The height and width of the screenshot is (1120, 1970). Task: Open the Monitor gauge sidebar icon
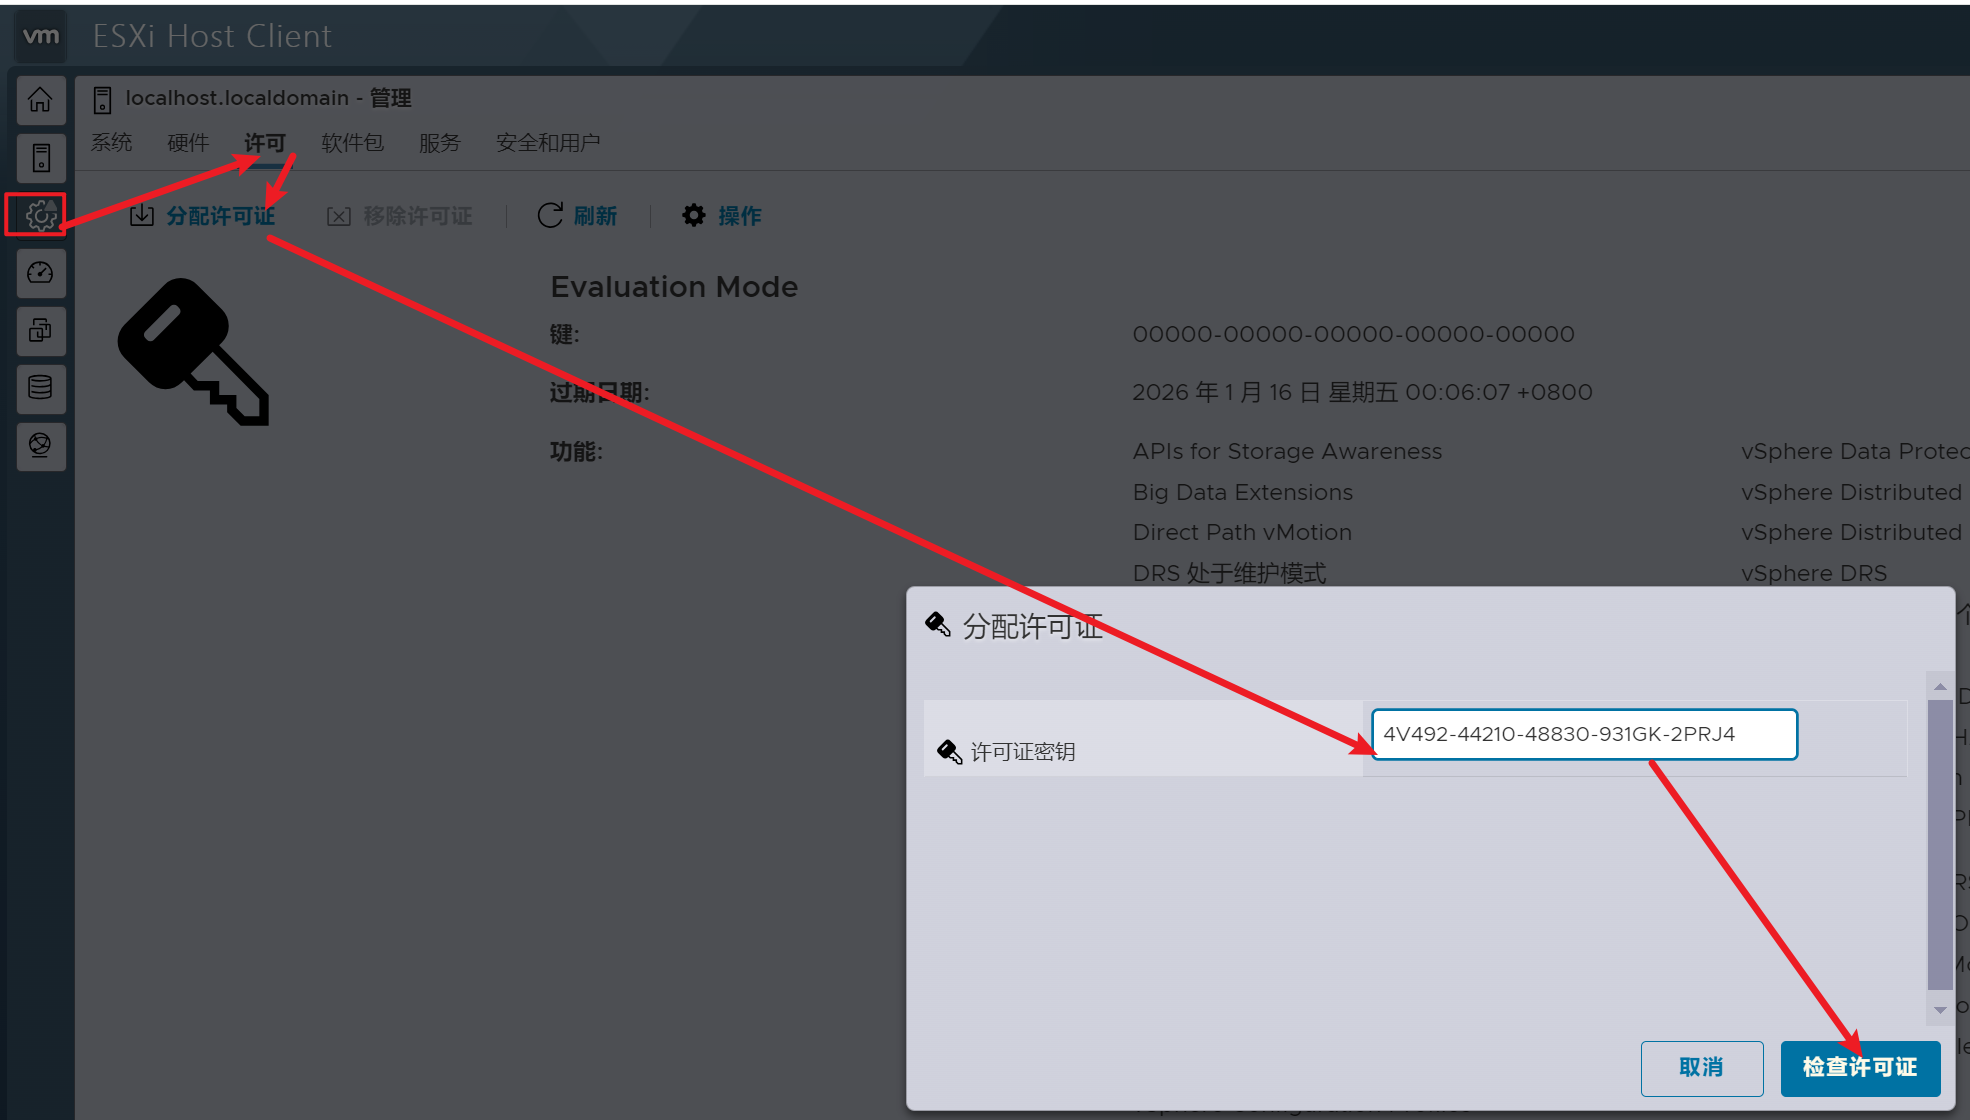pyautogui.click(x=41, y=273)
